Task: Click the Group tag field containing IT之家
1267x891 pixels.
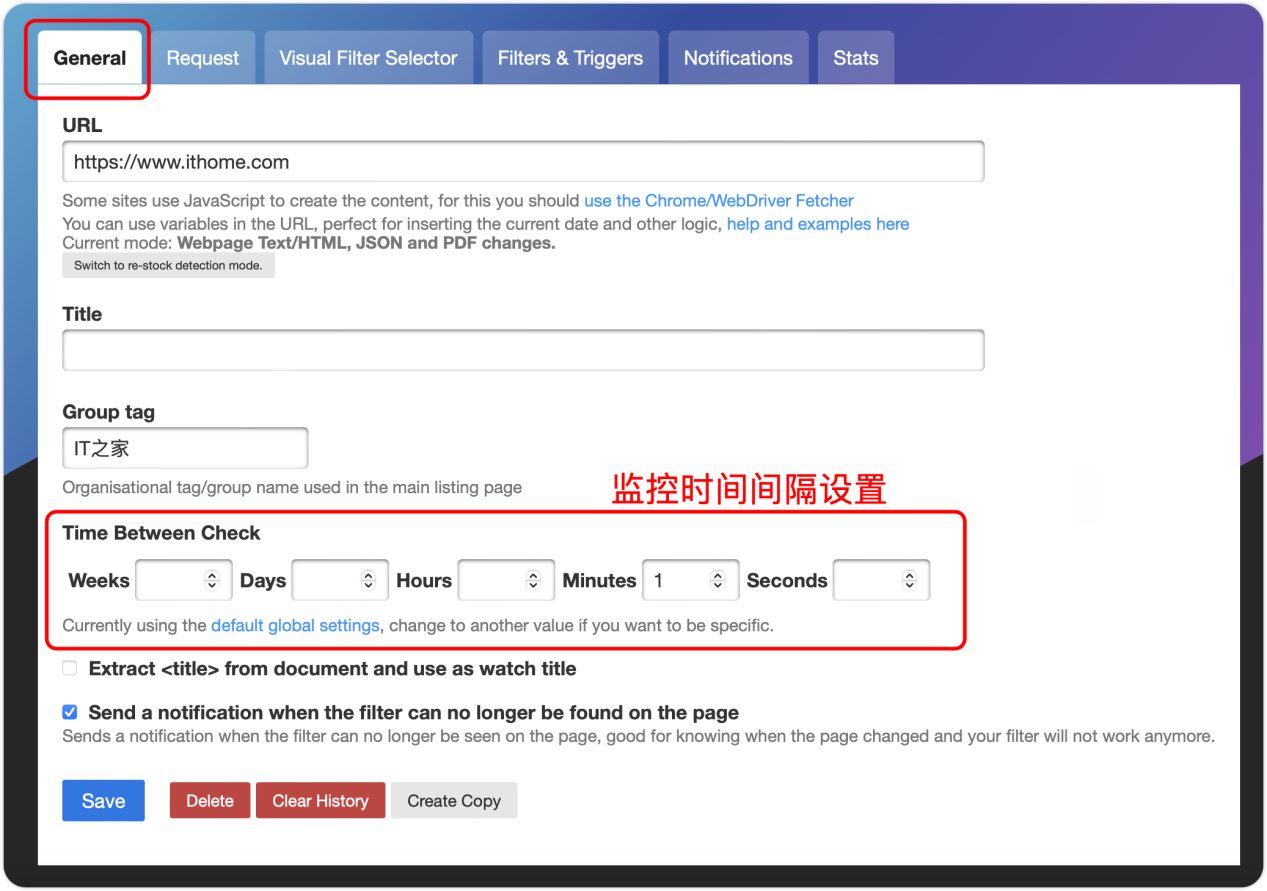Action: click(x=185, y=447)
